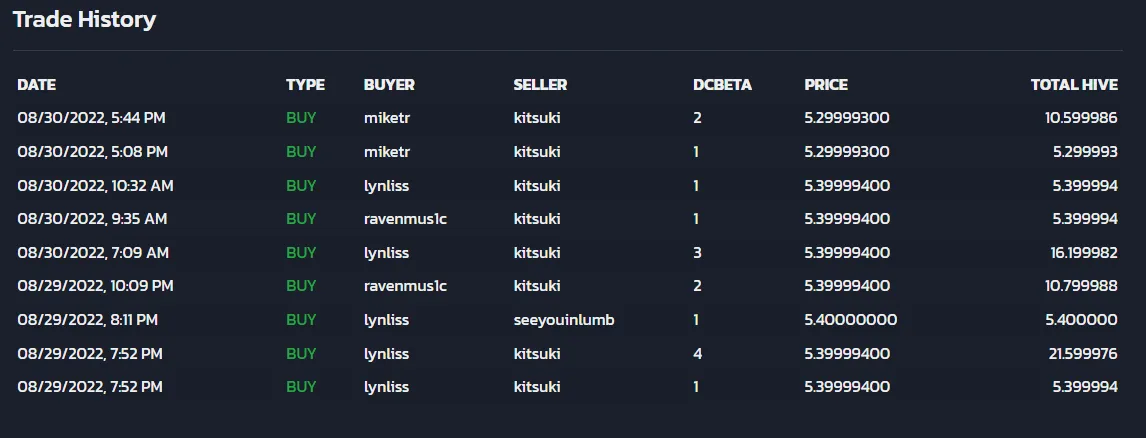Select the 16.199982 total HIVE cell
Image resolution: width=1146 pixels, height=438 pixels.
1084,253
